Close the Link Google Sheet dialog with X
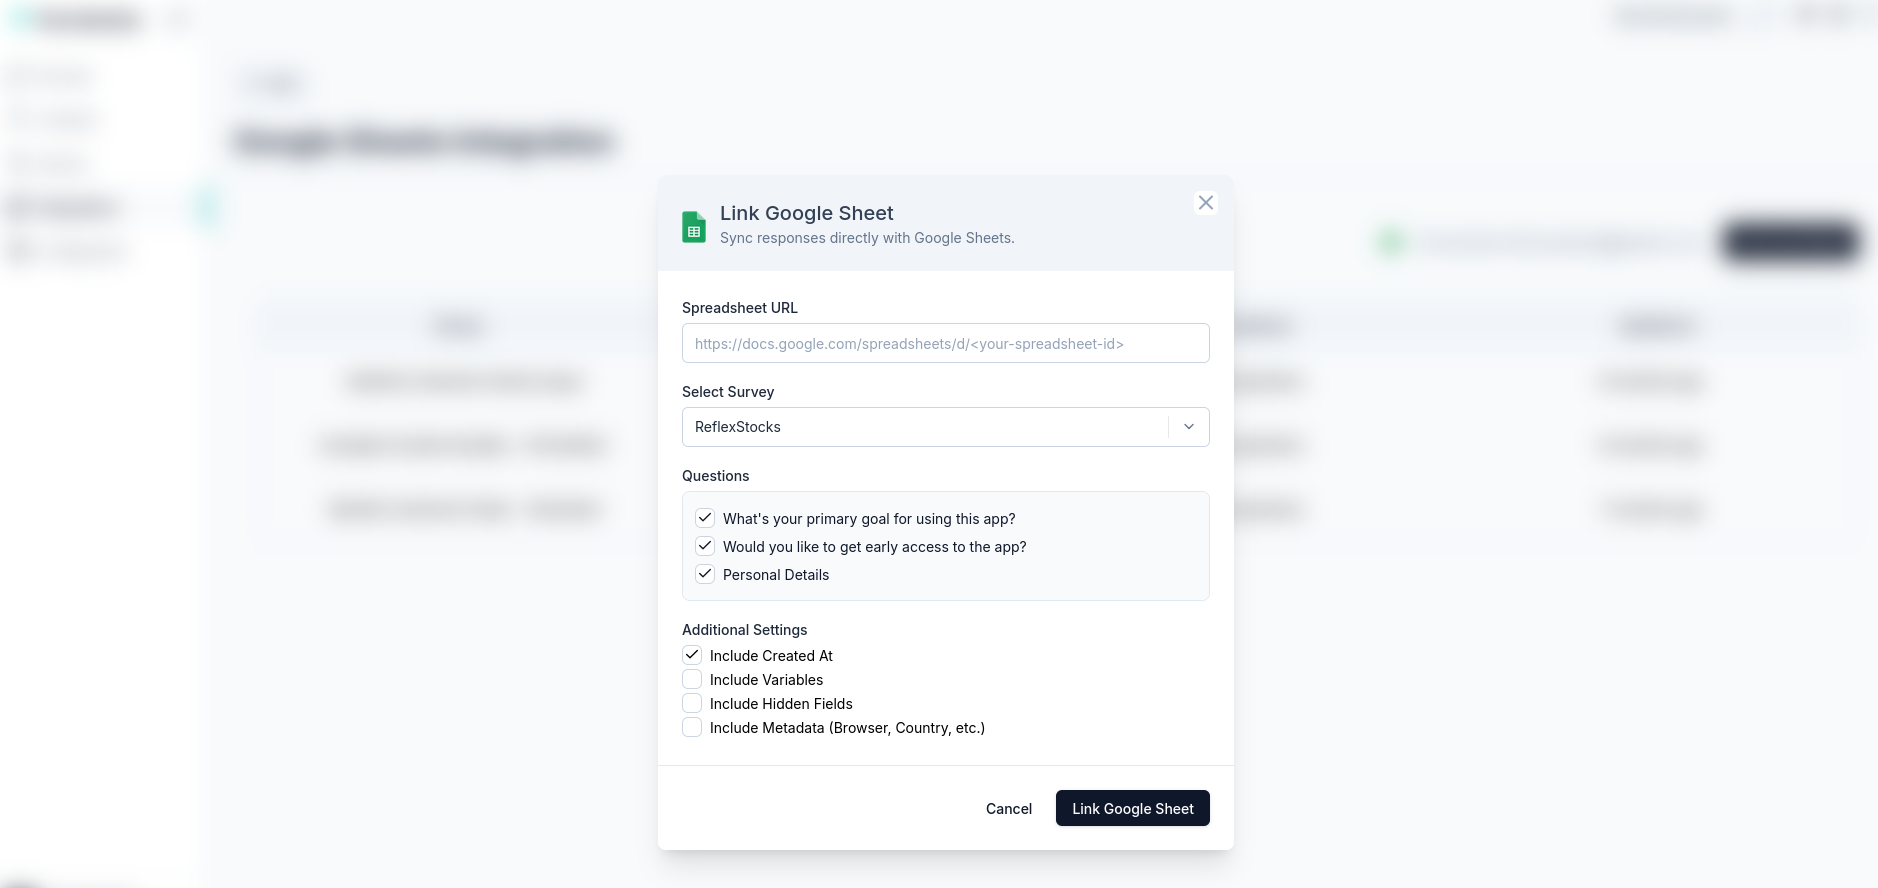 click(1206, 203)
